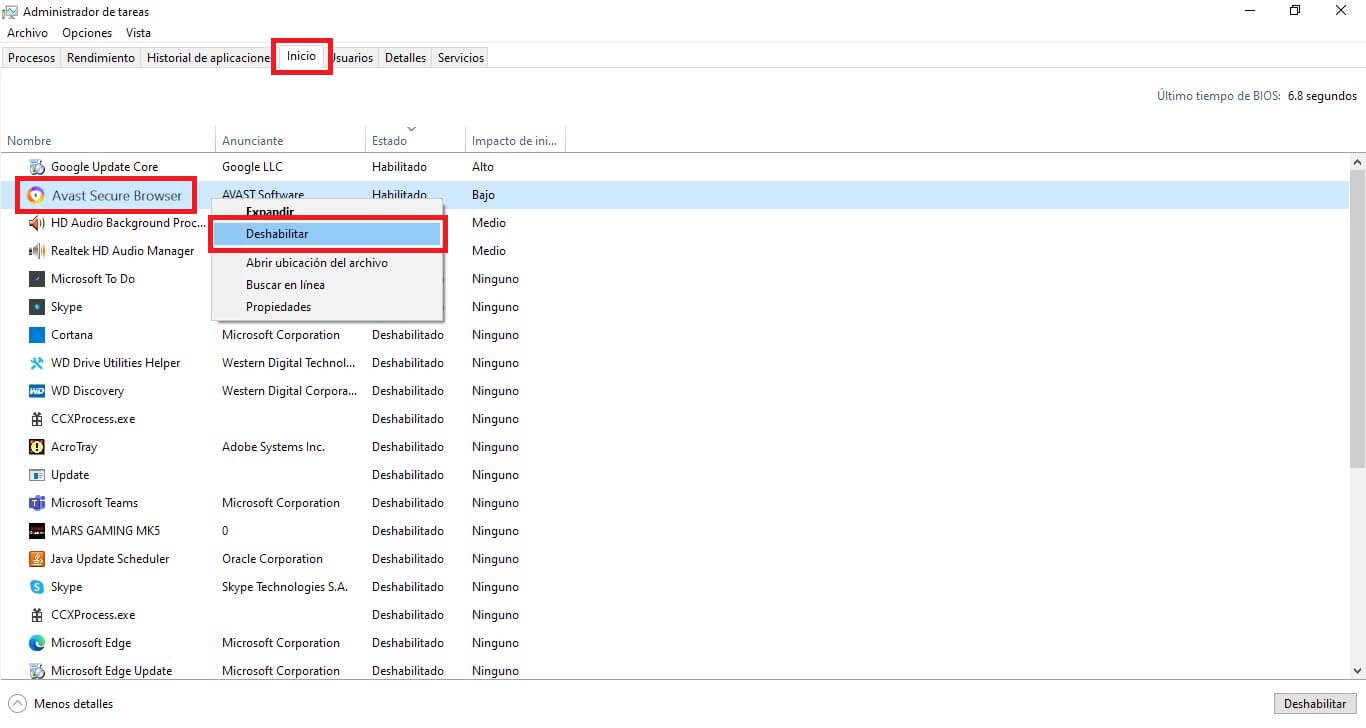This screenshot has width=1366, height=728.
Task: Click the Microsoft To Do icon
Action: click(x=37, y=279)
